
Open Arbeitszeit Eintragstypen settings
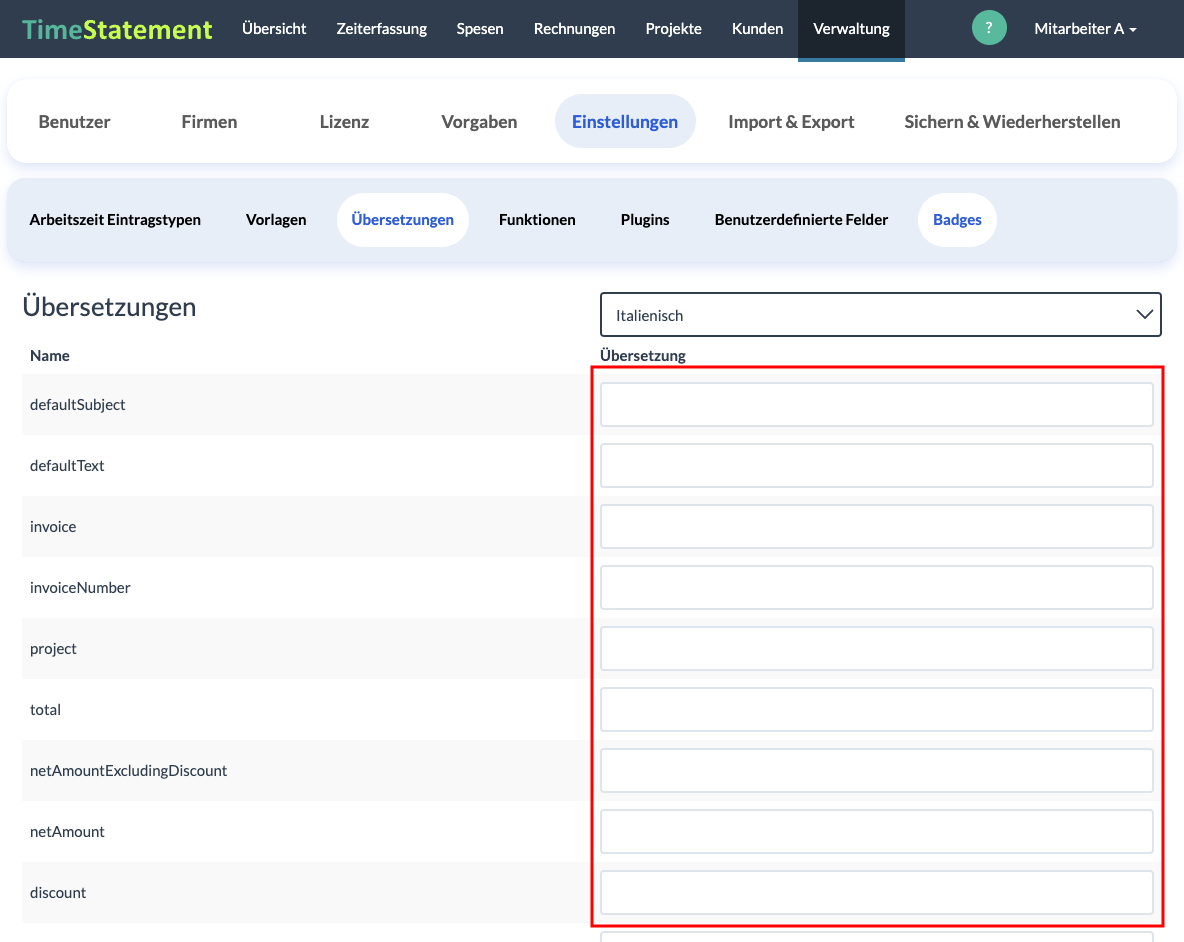point(115,220)
